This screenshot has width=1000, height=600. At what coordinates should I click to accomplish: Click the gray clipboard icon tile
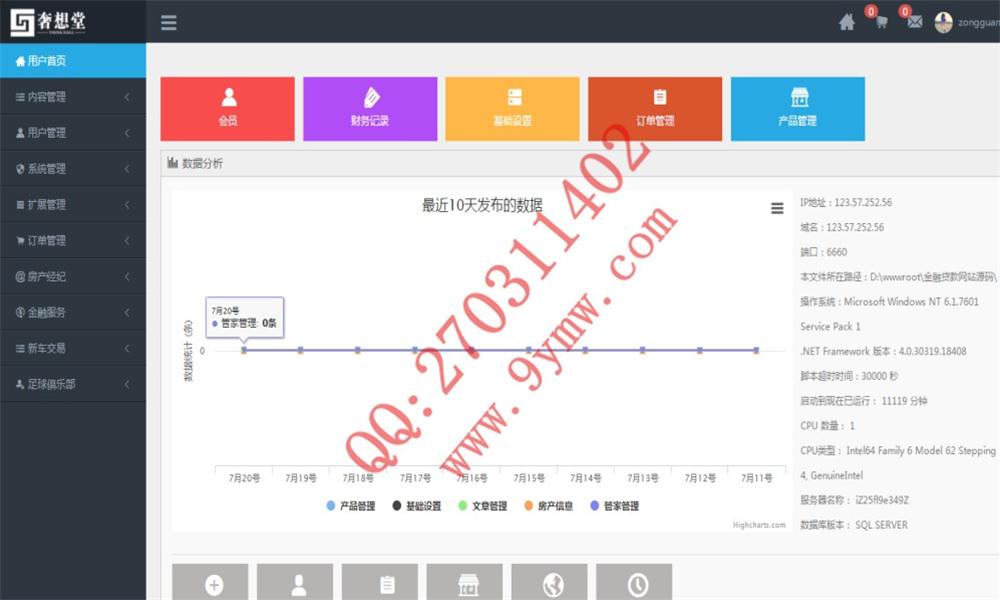tap(380, 582)
